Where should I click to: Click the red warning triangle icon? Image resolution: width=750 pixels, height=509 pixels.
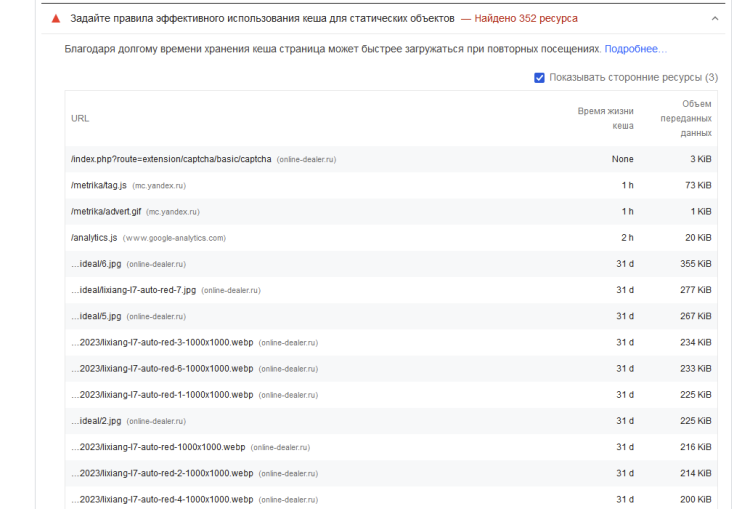coord(56,19)
